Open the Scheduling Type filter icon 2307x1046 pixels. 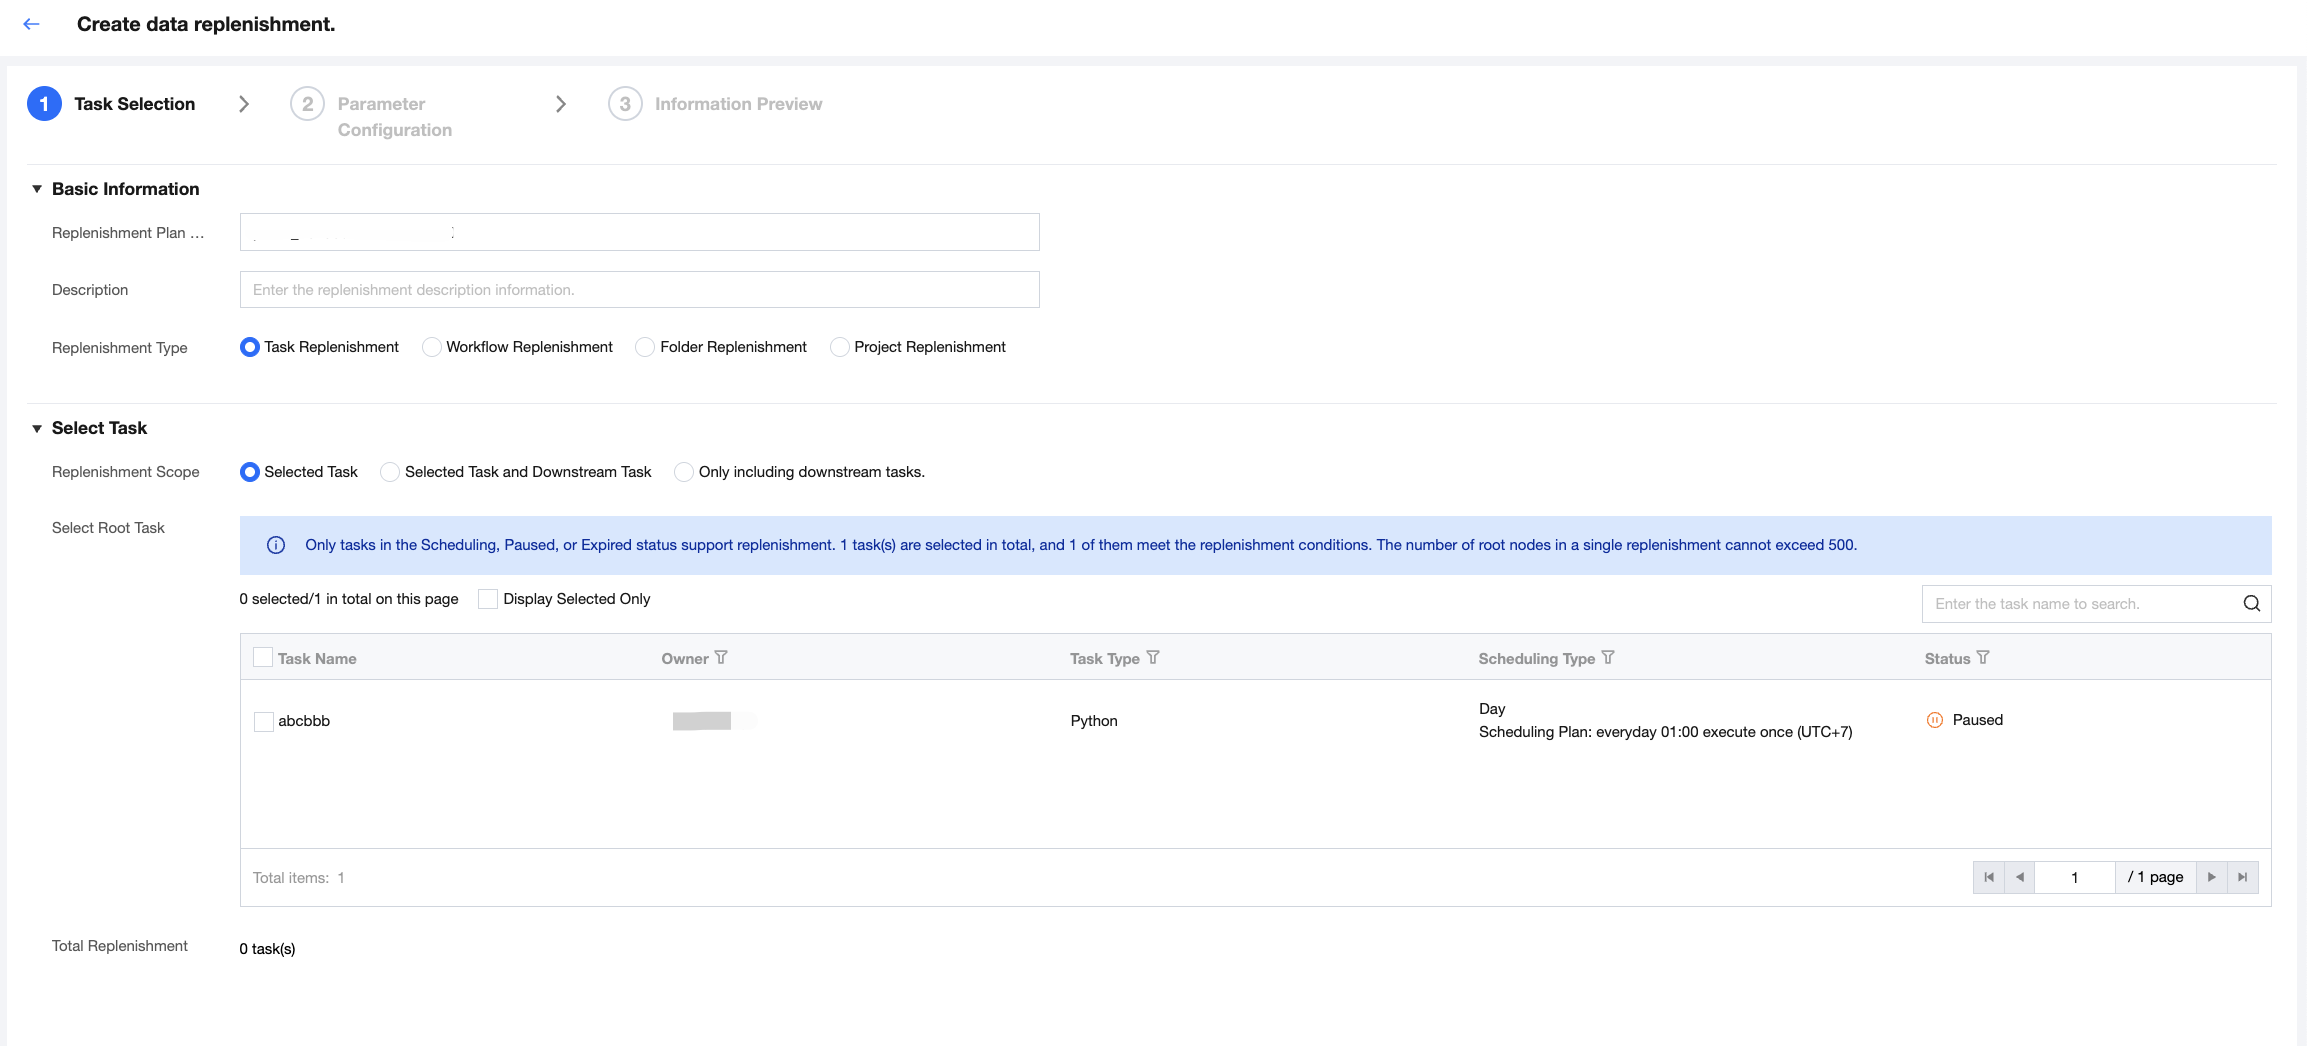(1608, 658)
